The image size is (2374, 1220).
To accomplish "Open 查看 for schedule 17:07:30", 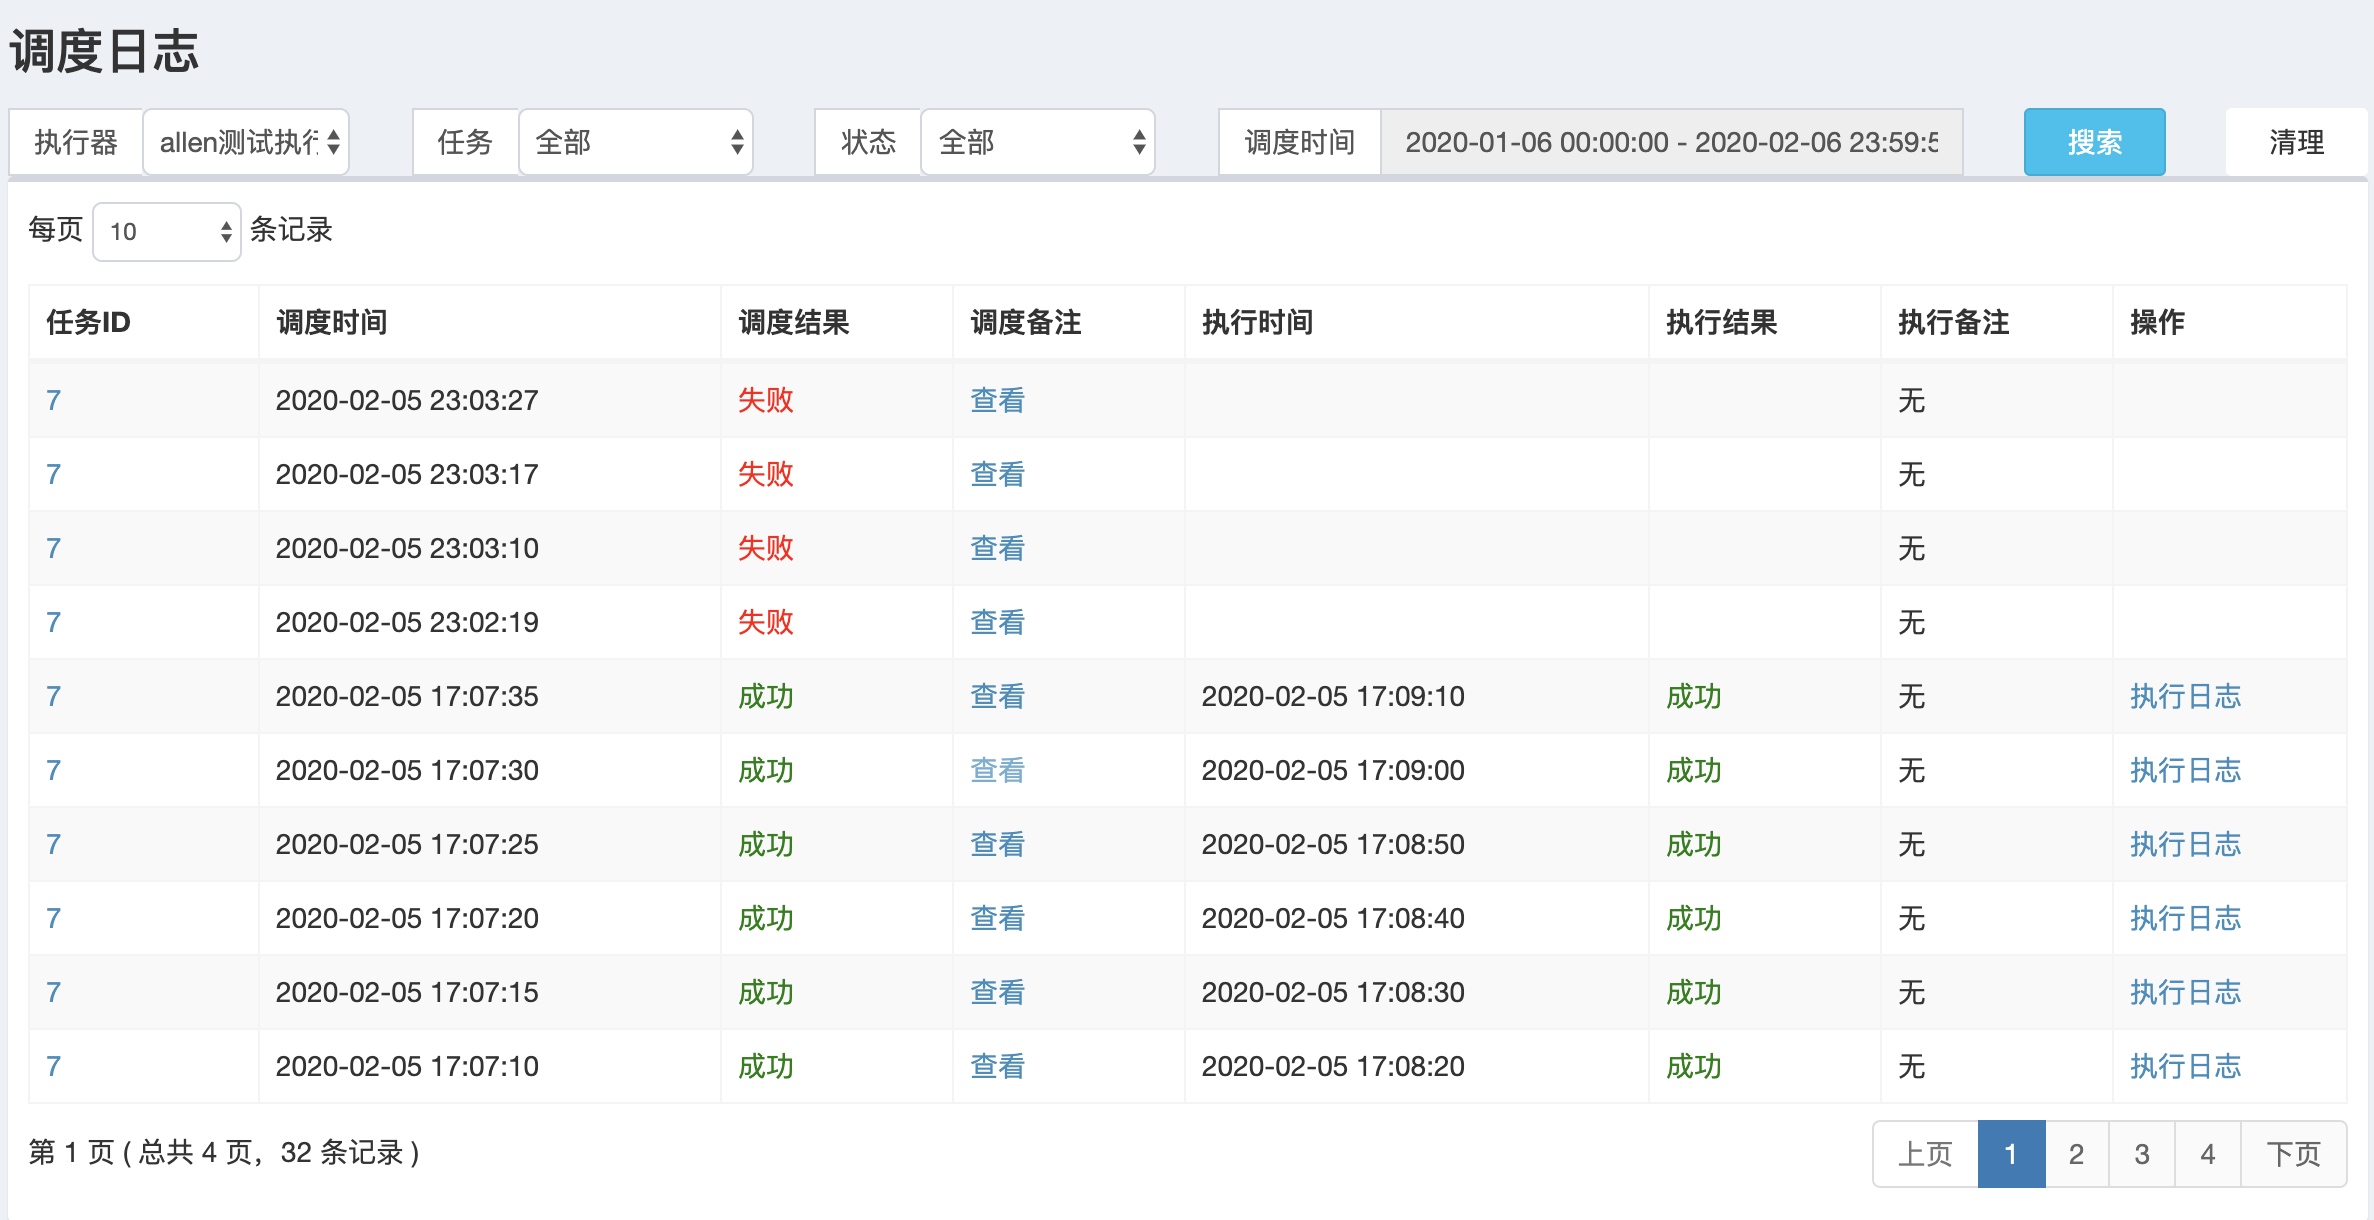I will [x=997, y=770].
